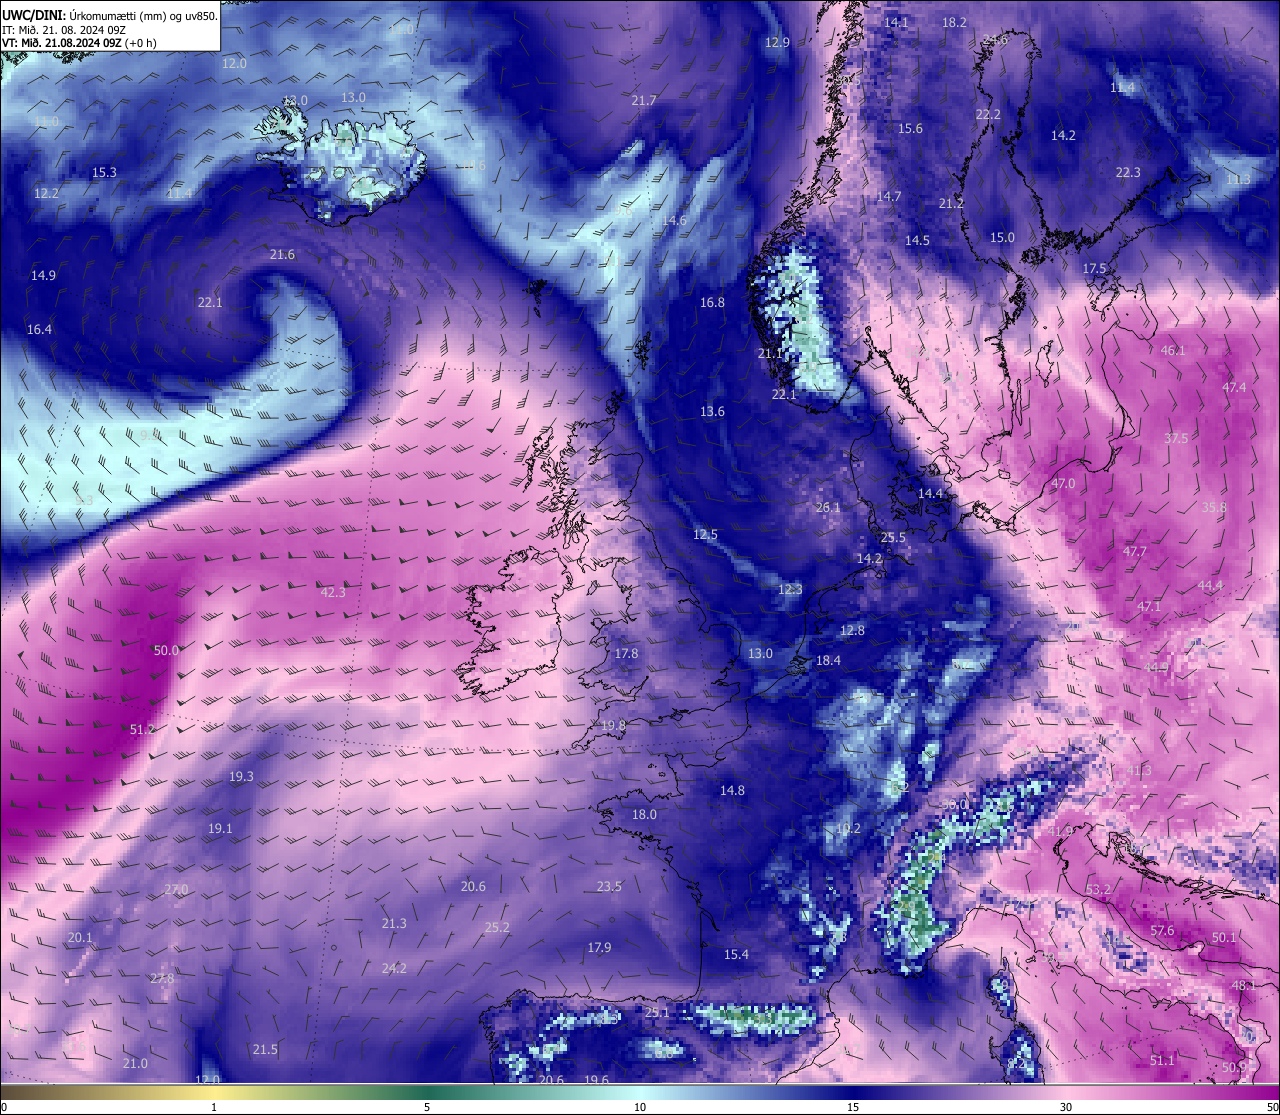Select the 21.5 value label

(x=265, y=1049)
